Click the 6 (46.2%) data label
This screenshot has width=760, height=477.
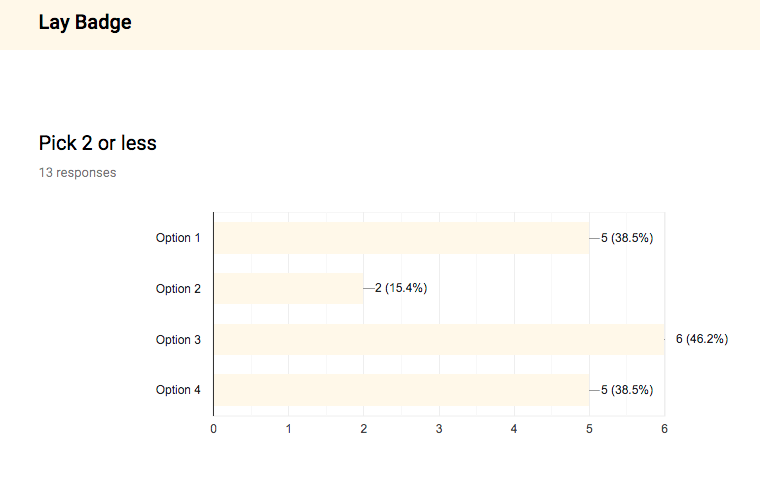click(702, 339)
